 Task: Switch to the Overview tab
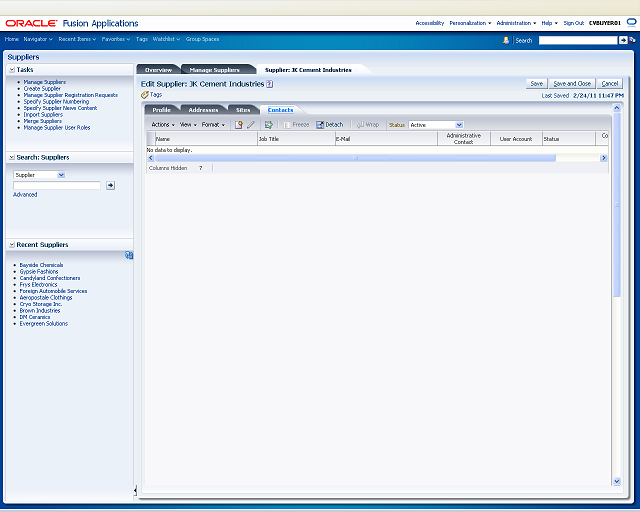click(158, 70)
